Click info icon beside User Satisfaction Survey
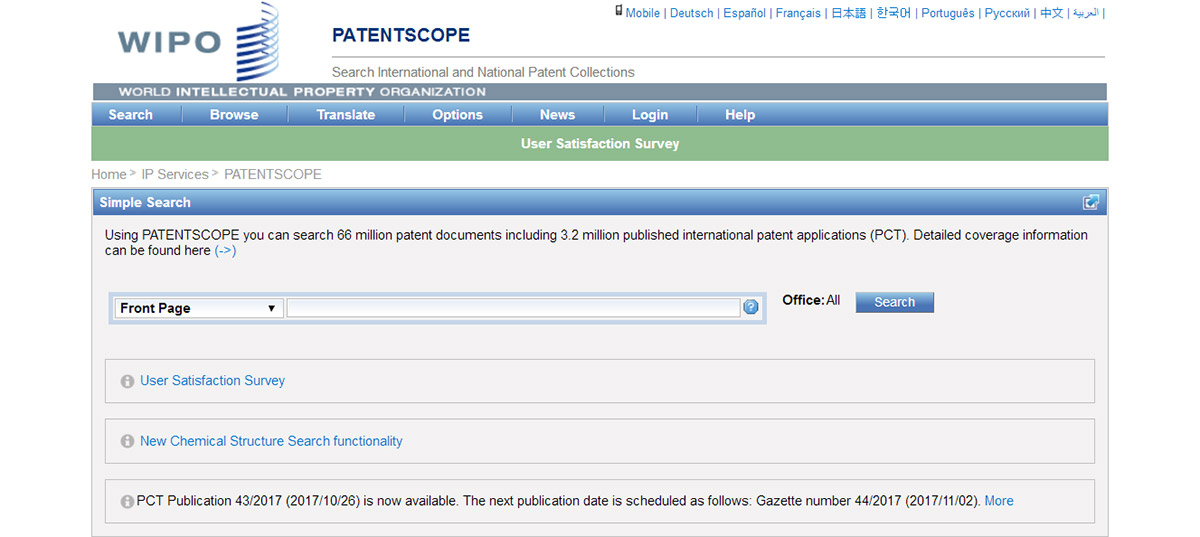This screenshot has width=1200, height=537. pos(127,381)
